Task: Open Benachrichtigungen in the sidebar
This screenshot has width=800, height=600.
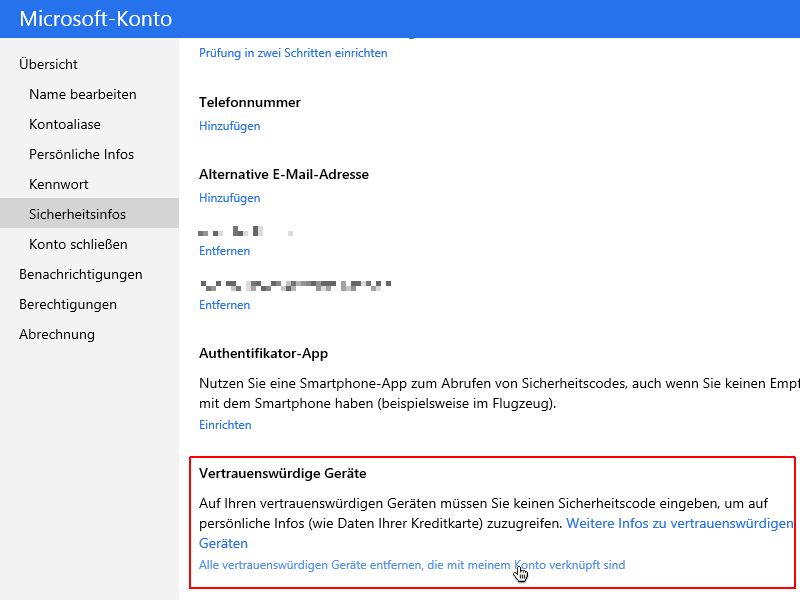Action: coord(81,274)
